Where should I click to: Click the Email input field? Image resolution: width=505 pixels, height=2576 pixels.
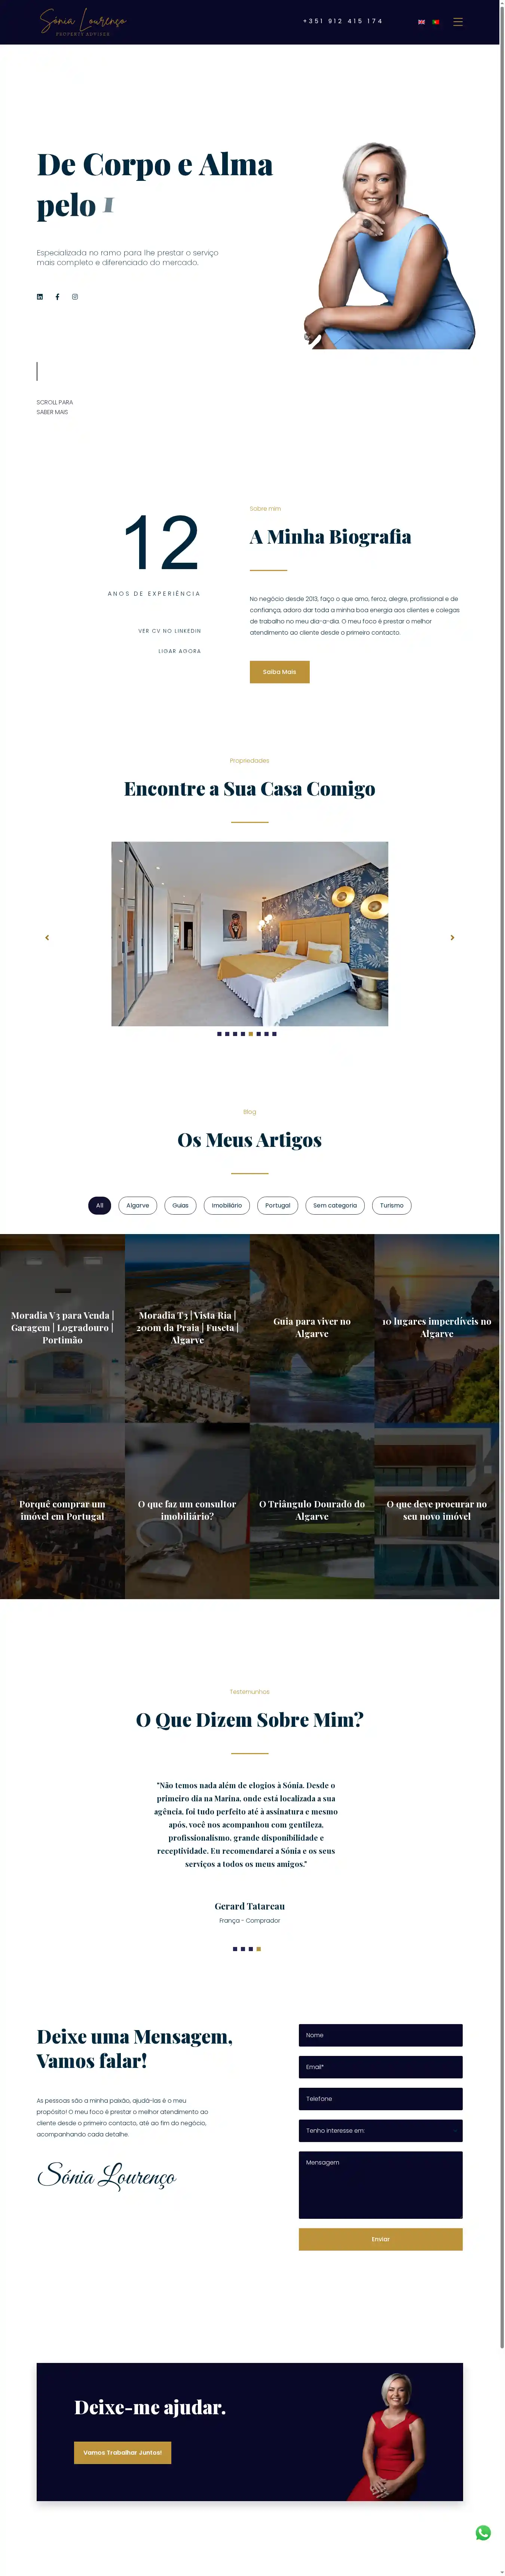[x=380, y=2066]
